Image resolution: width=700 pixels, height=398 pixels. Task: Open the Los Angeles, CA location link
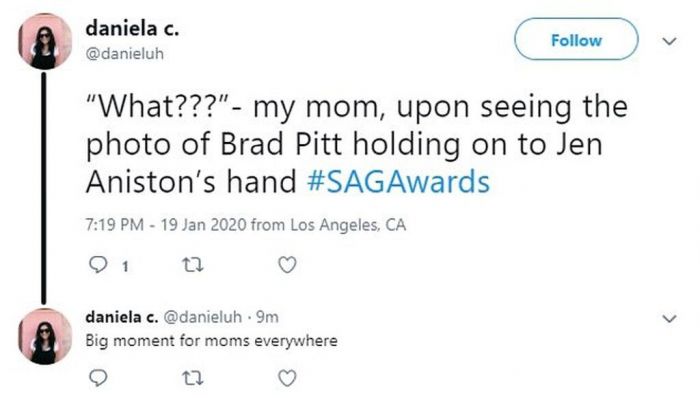pos(348,225)
